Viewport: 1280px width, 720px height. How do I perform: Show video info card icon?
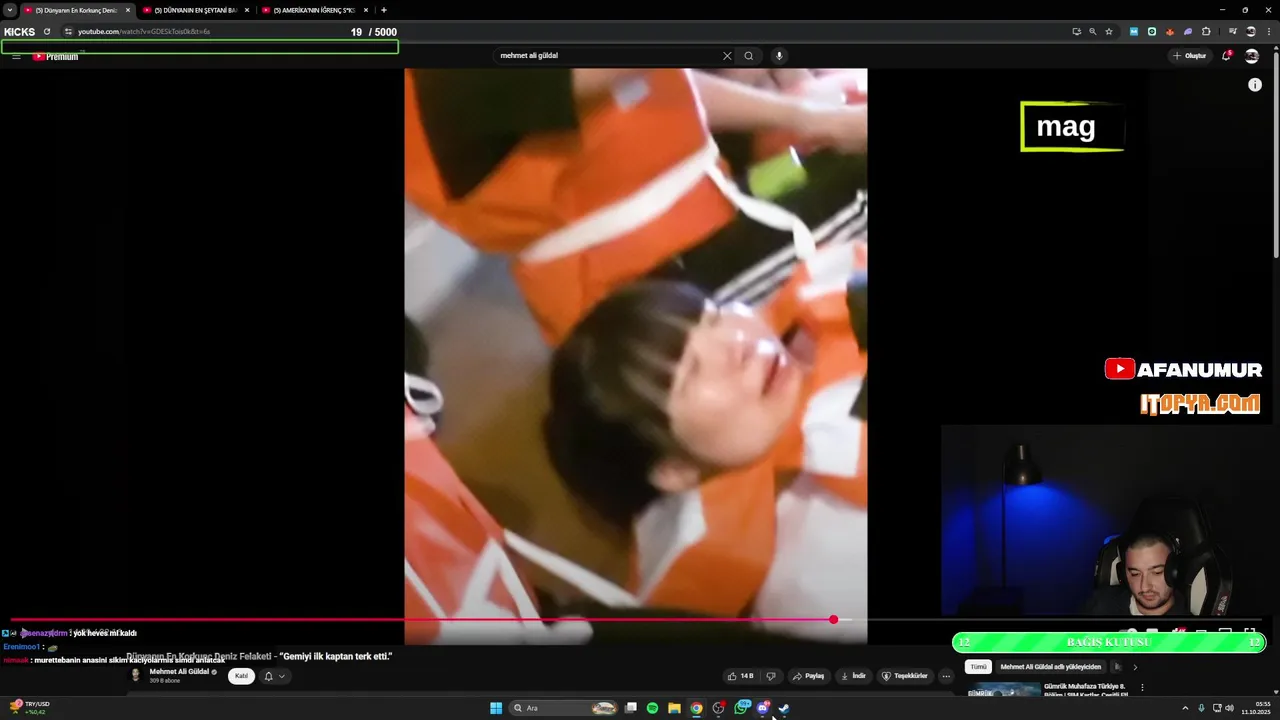1255,85
